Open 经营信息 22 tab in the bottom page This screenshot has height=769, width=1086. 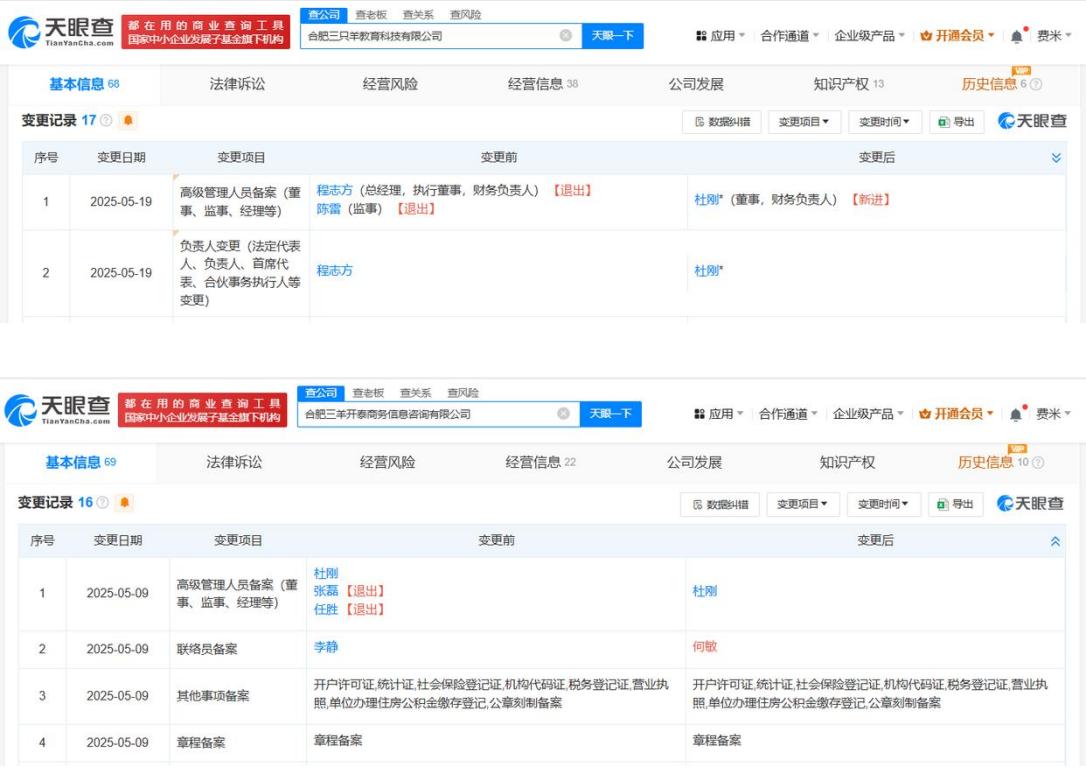pos(540,462)
